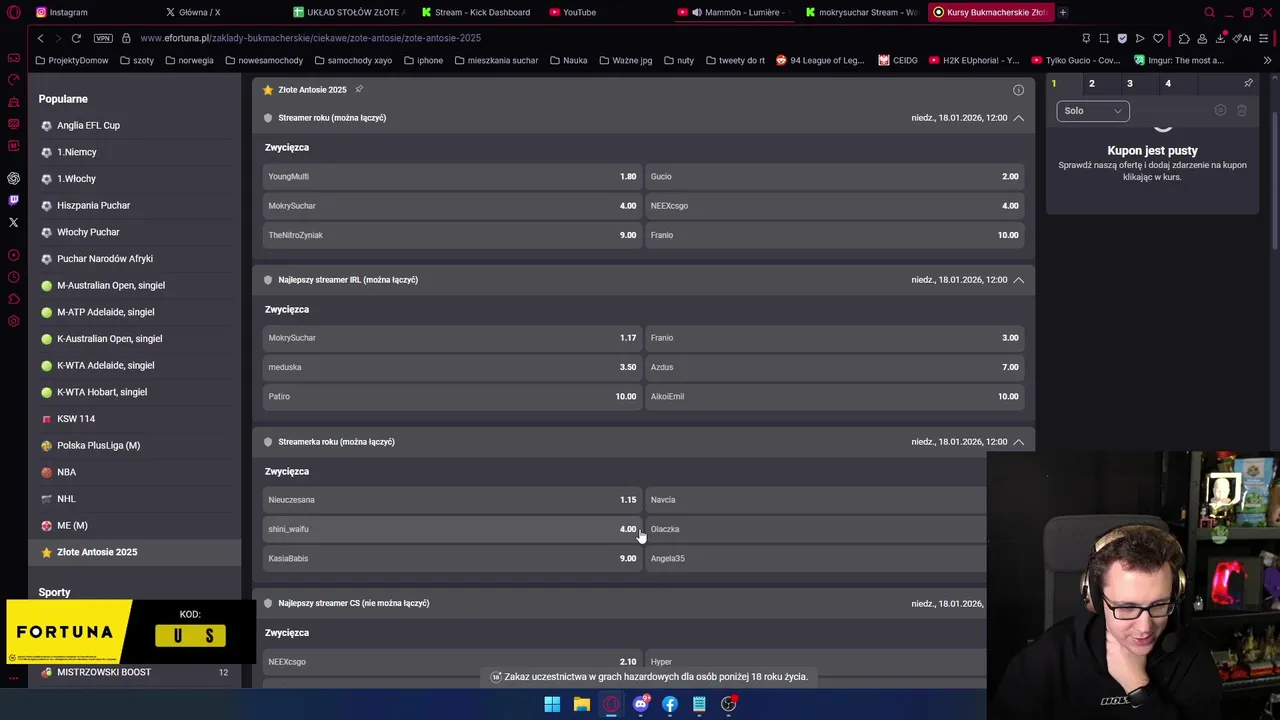The image size is (1280, 720).
Task: Bet on meduska at 3.50
Action: pos(451,367)
